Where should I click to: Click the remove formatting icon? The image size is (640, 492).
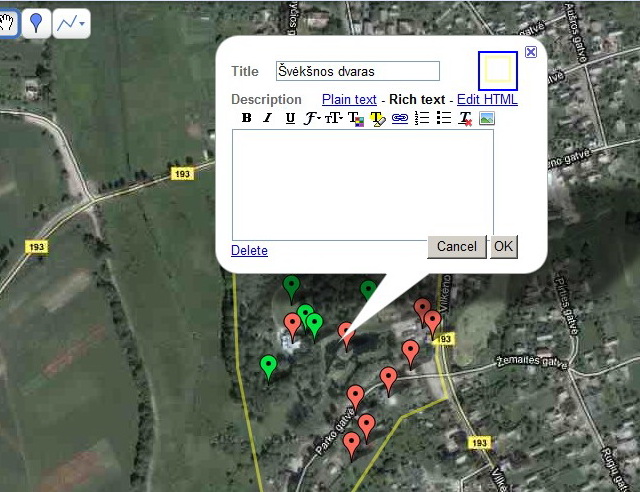[465, 118]
